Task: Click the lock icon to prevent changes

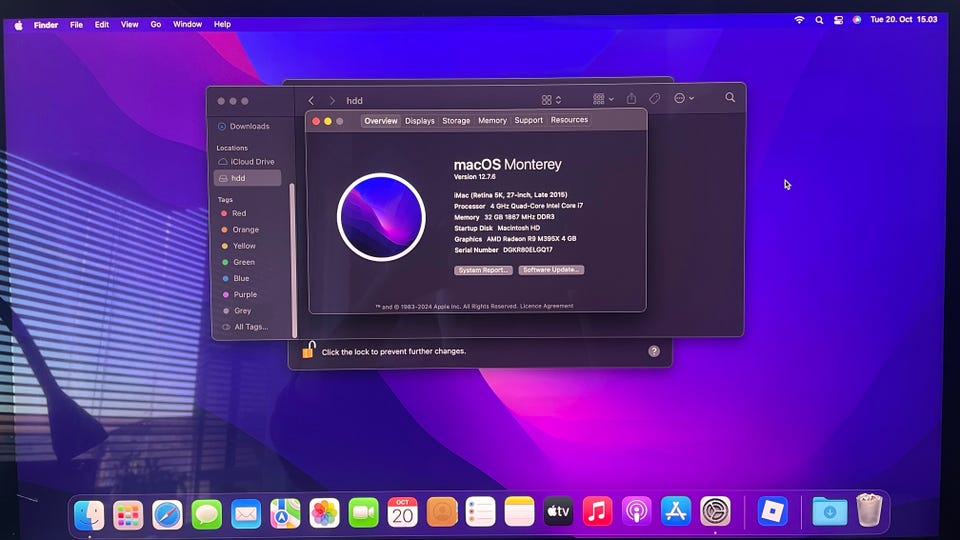Action: click(x=309, y=350)
